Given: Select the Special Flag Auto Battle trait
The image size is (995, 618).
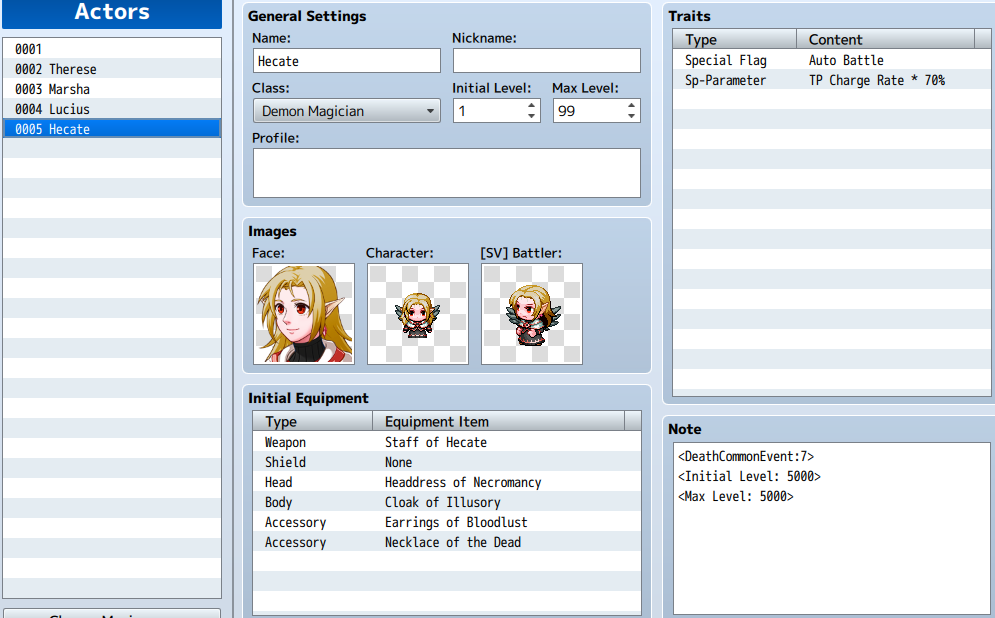Looking at the screenshot, I should 831,60.
